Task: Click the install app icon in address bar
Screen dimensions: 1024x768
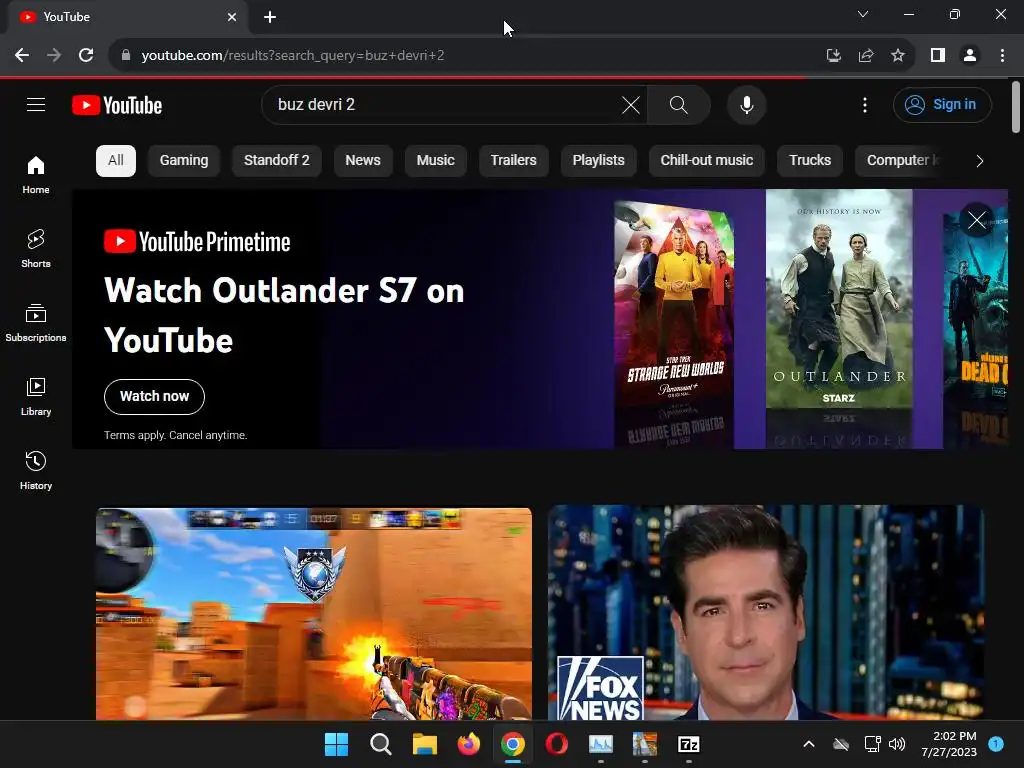Action: point(833,56)
